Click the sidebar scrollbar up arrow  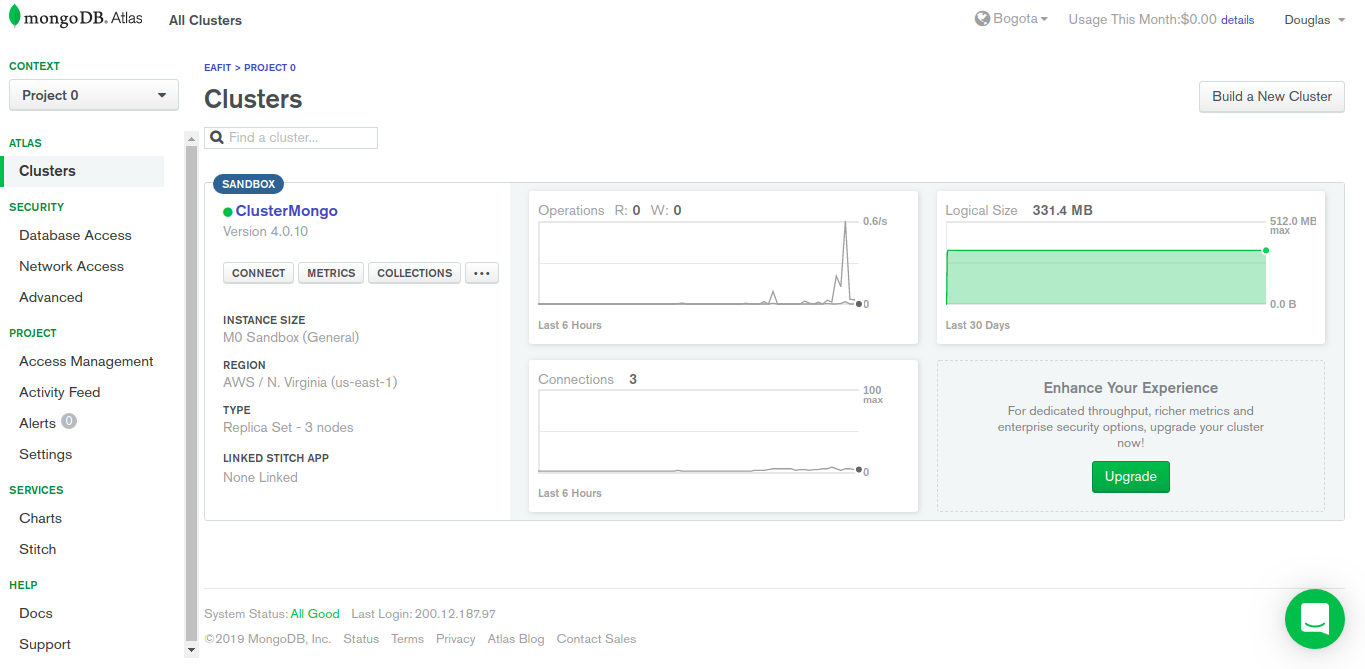pyautogui.click(x=191, y=137)
